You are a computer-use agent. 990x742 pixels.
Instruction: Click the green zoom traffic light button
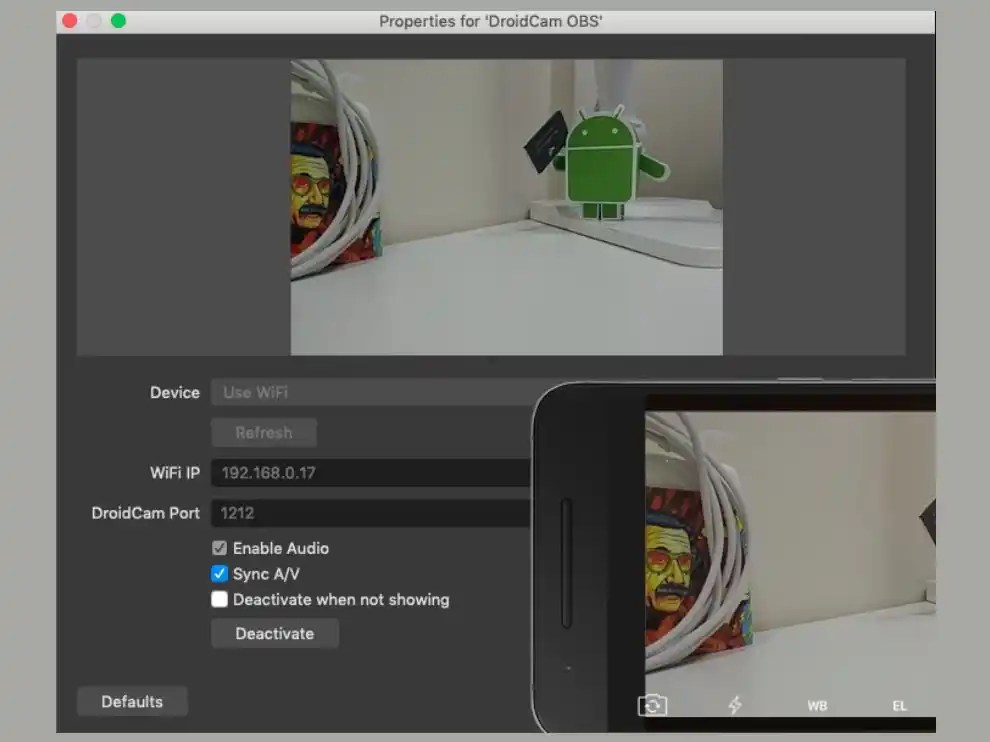point(119,19)
